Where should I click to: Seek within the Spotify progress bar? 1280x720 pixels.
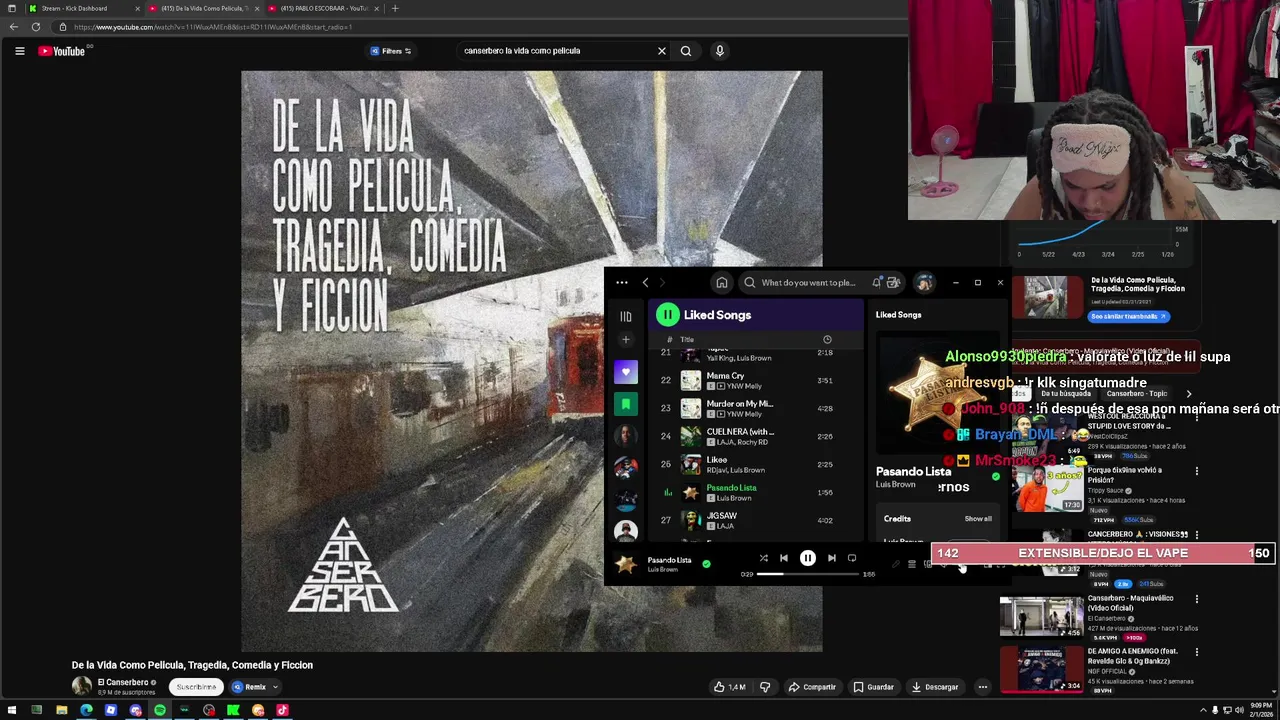click(x=807, y=574)
